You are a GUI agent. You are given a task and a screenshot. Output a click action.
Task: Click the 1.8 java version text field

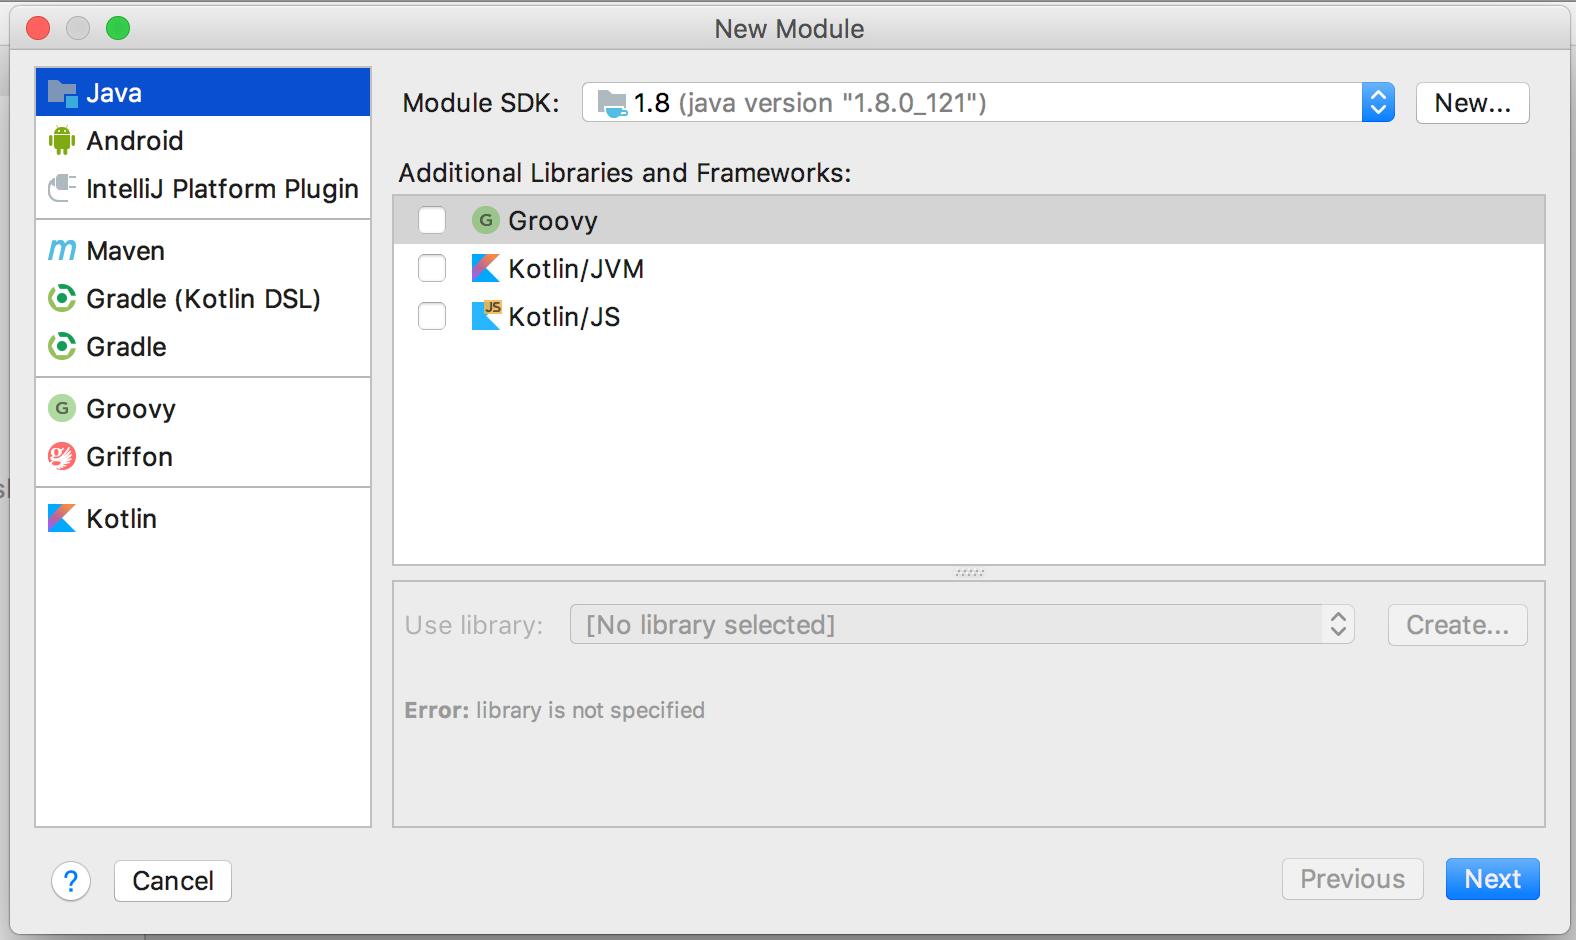point(971,102)
